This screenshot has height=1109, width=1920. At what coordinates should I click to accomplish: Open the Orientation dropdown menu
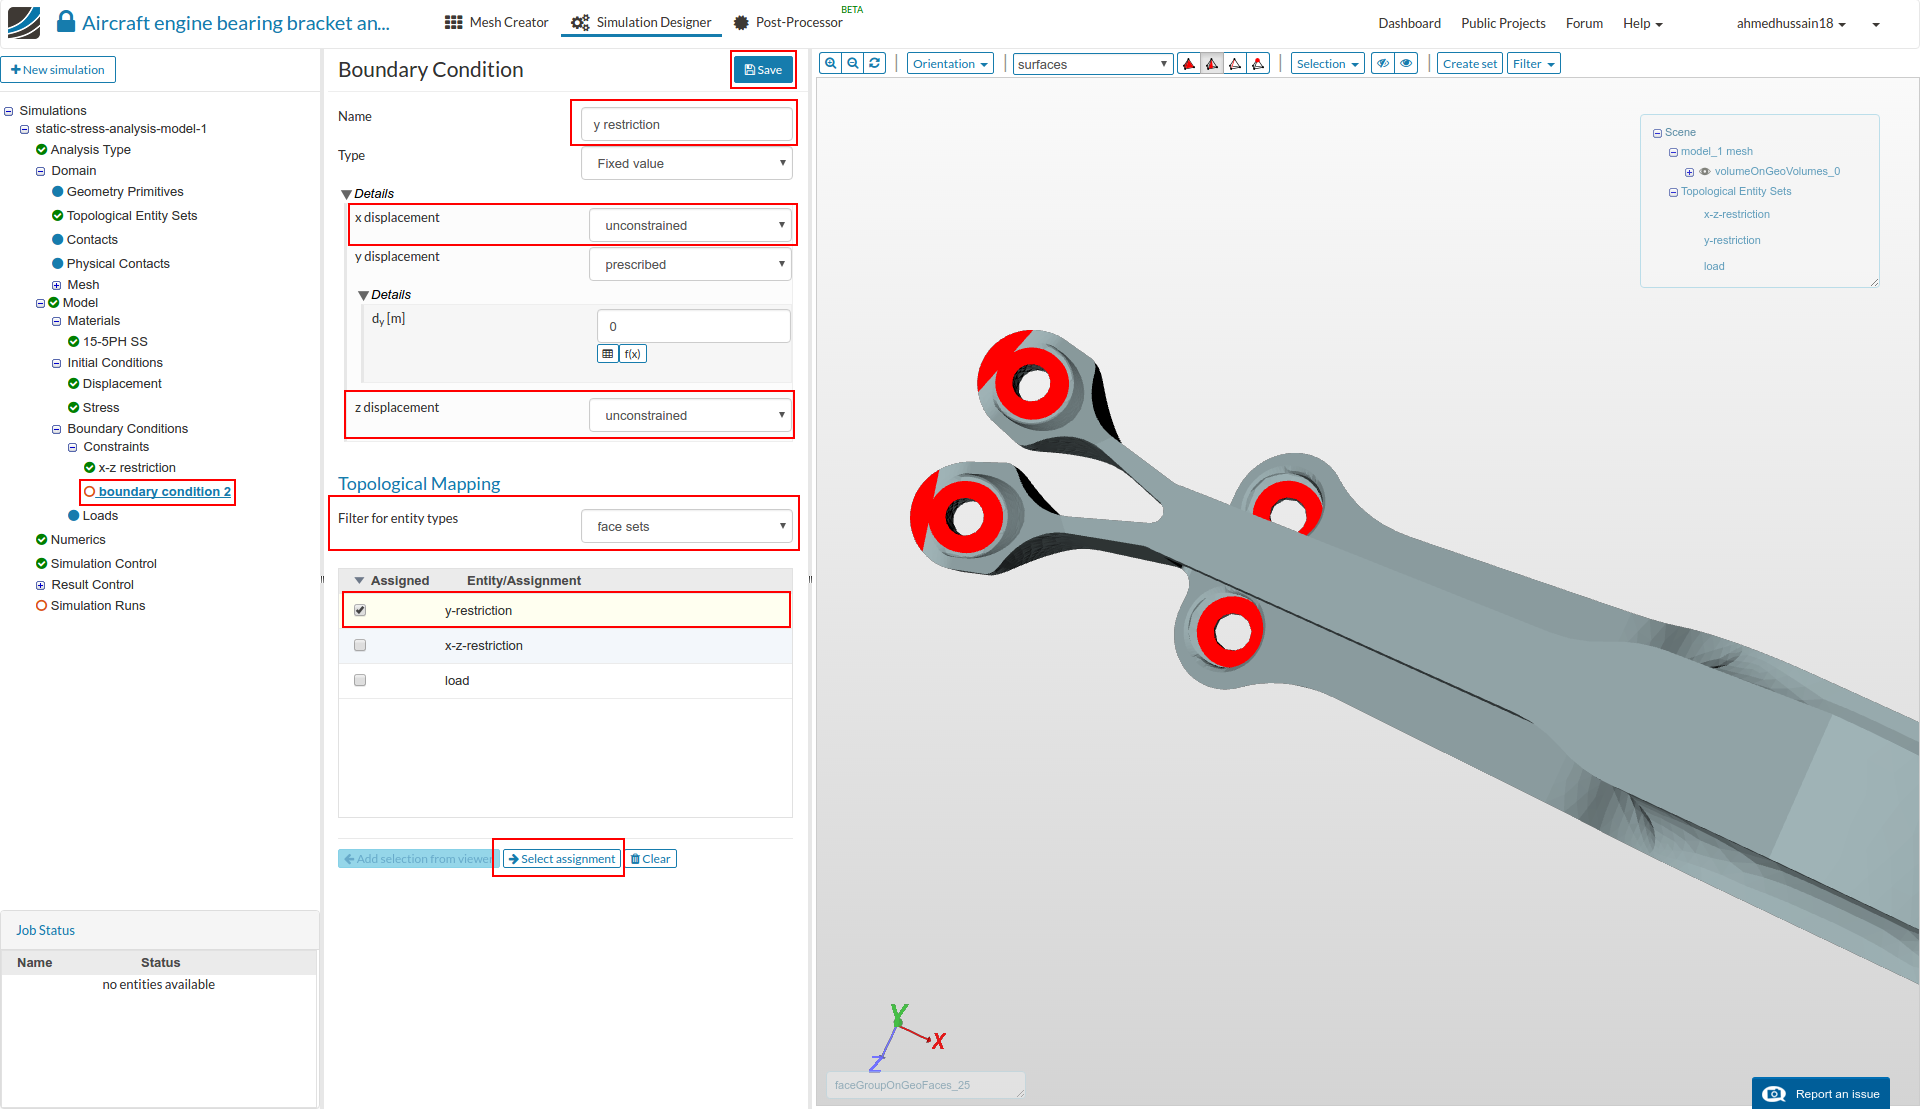pyautogui.click(x=950, y=64)
